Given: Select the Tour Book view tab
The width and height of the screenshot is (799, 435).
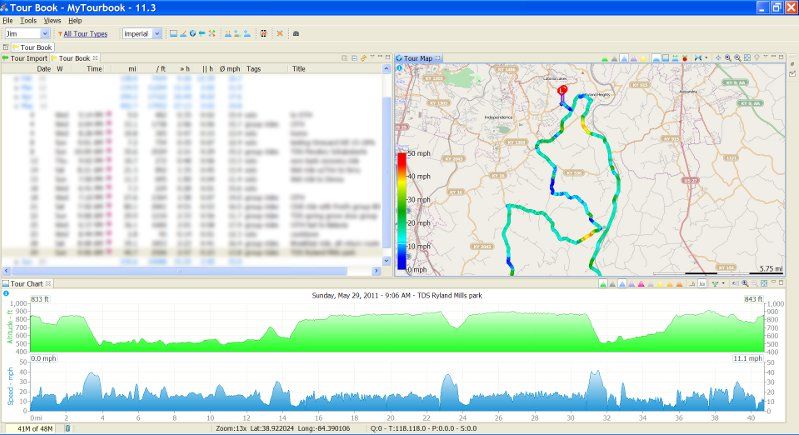Looking at the screenshot, I should (x=74, y=59).
